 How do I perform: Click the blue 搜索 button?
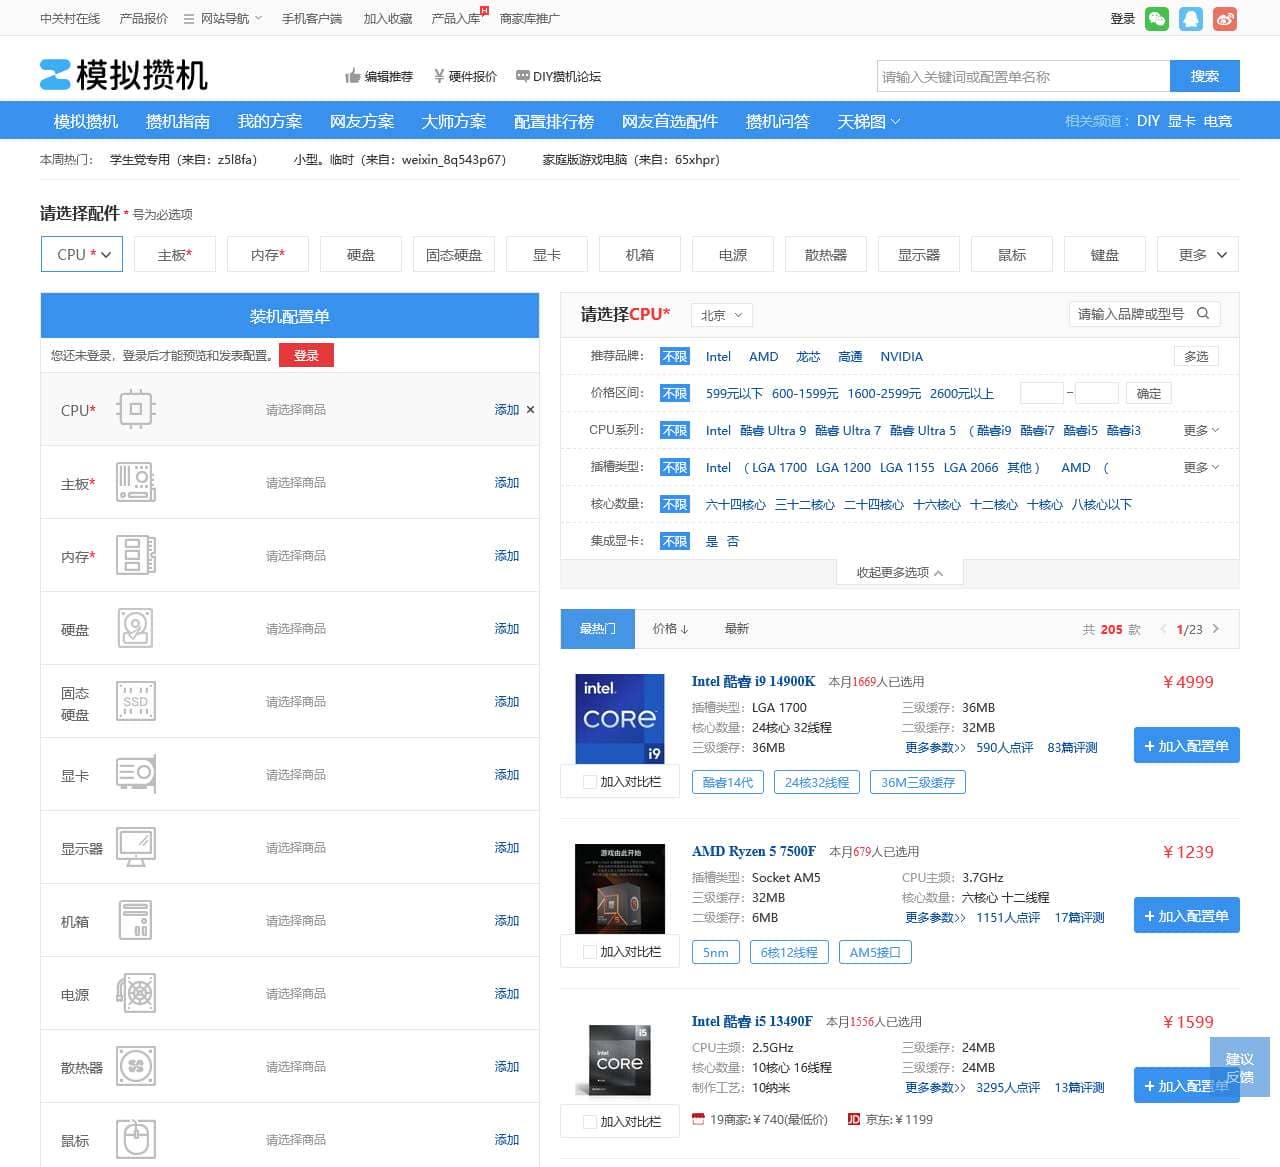coord(1205,76)
